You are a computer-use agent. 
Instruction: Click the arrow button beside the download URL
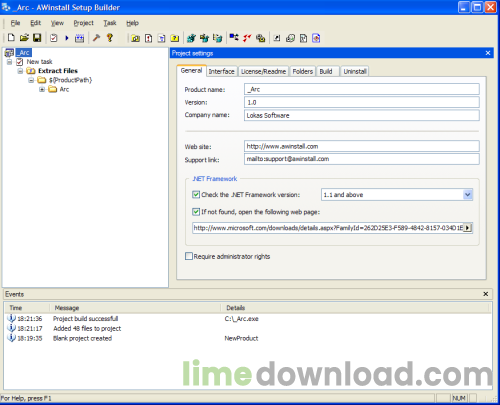[468, 228]
